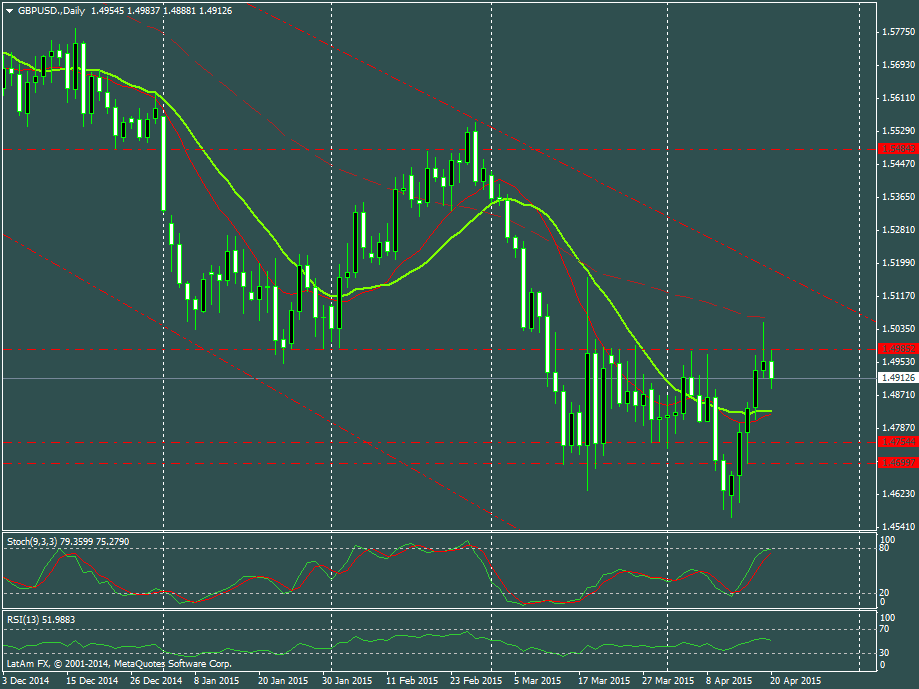Select the most recent candlestick on chart
This screenshot has height=689, width=919.
[771, 368]
